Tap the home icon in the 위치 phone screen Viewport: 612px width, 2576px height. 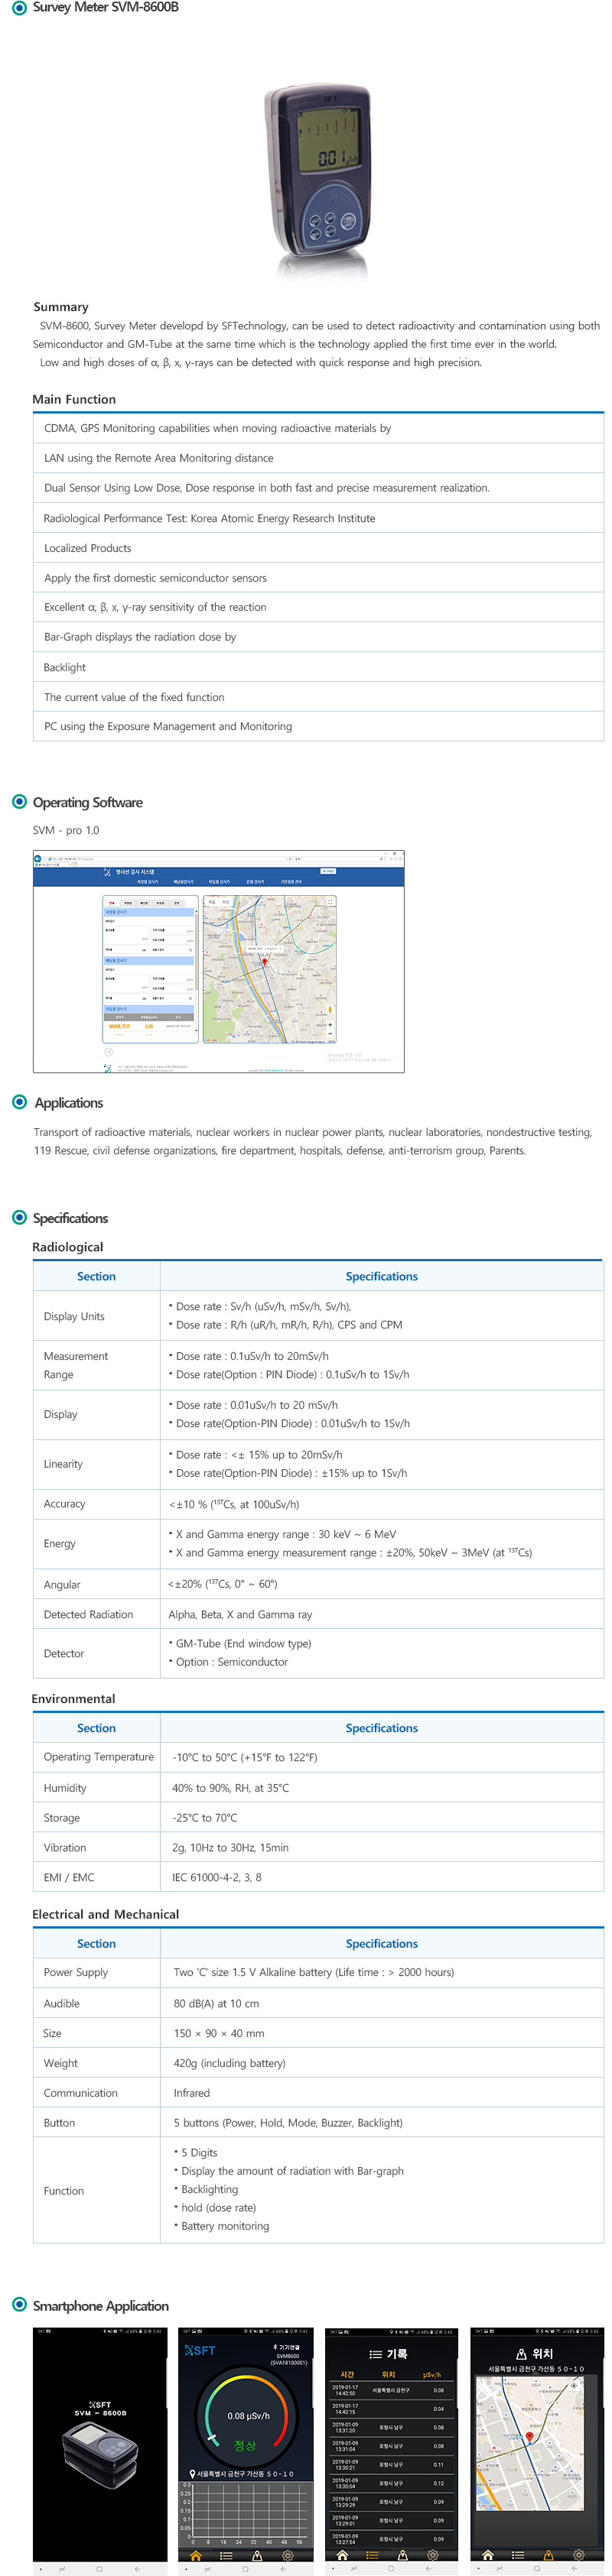click(488, 2555)
